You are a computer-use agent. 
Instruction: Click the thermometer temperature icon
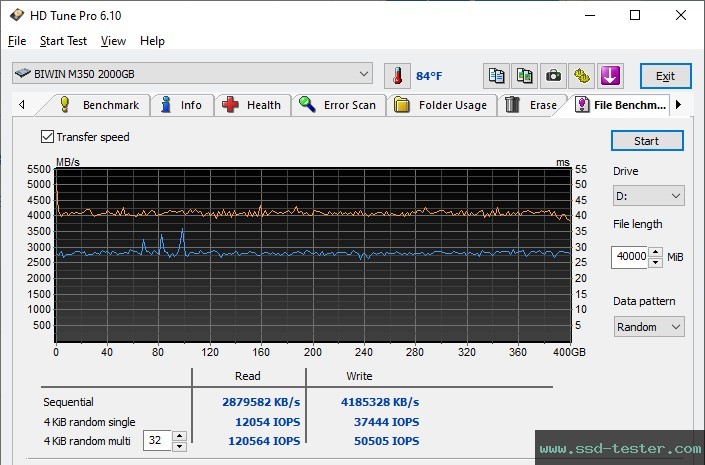[x=397, y=76]
